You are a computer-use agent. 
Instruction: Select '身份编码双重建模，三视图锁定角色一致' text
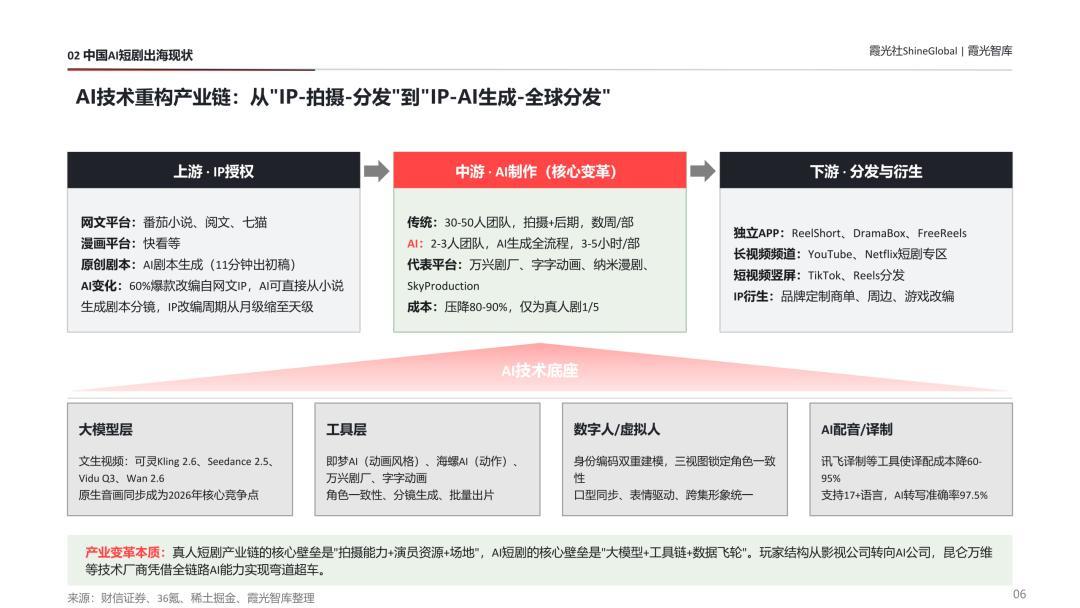(674, 461)
